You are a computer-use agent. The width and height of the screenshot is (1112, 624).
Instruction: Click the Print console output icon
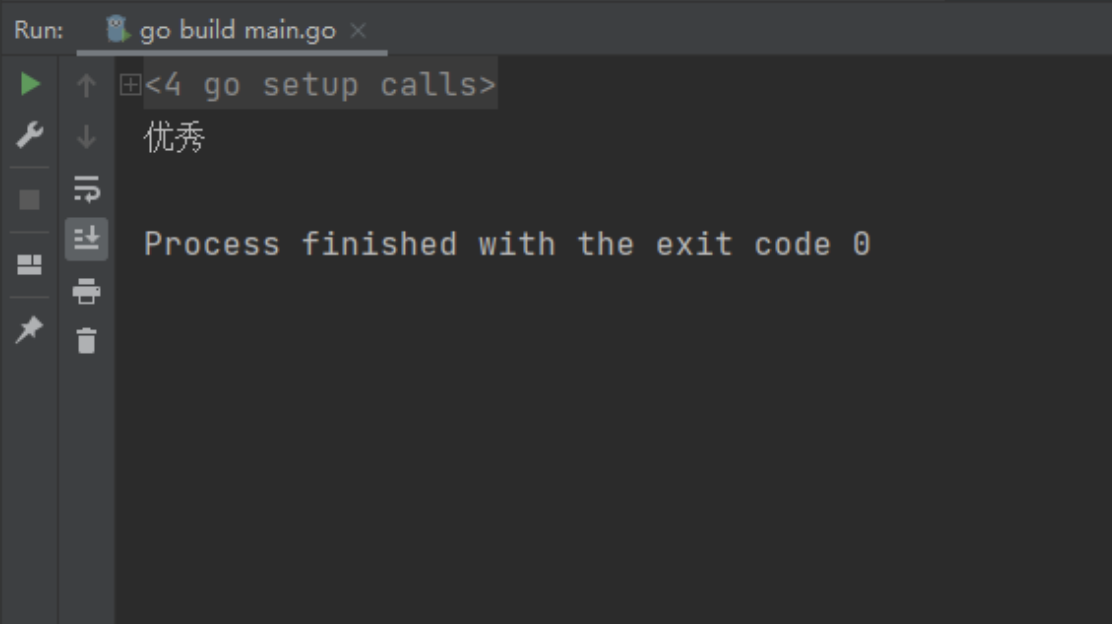pos(87,291)
